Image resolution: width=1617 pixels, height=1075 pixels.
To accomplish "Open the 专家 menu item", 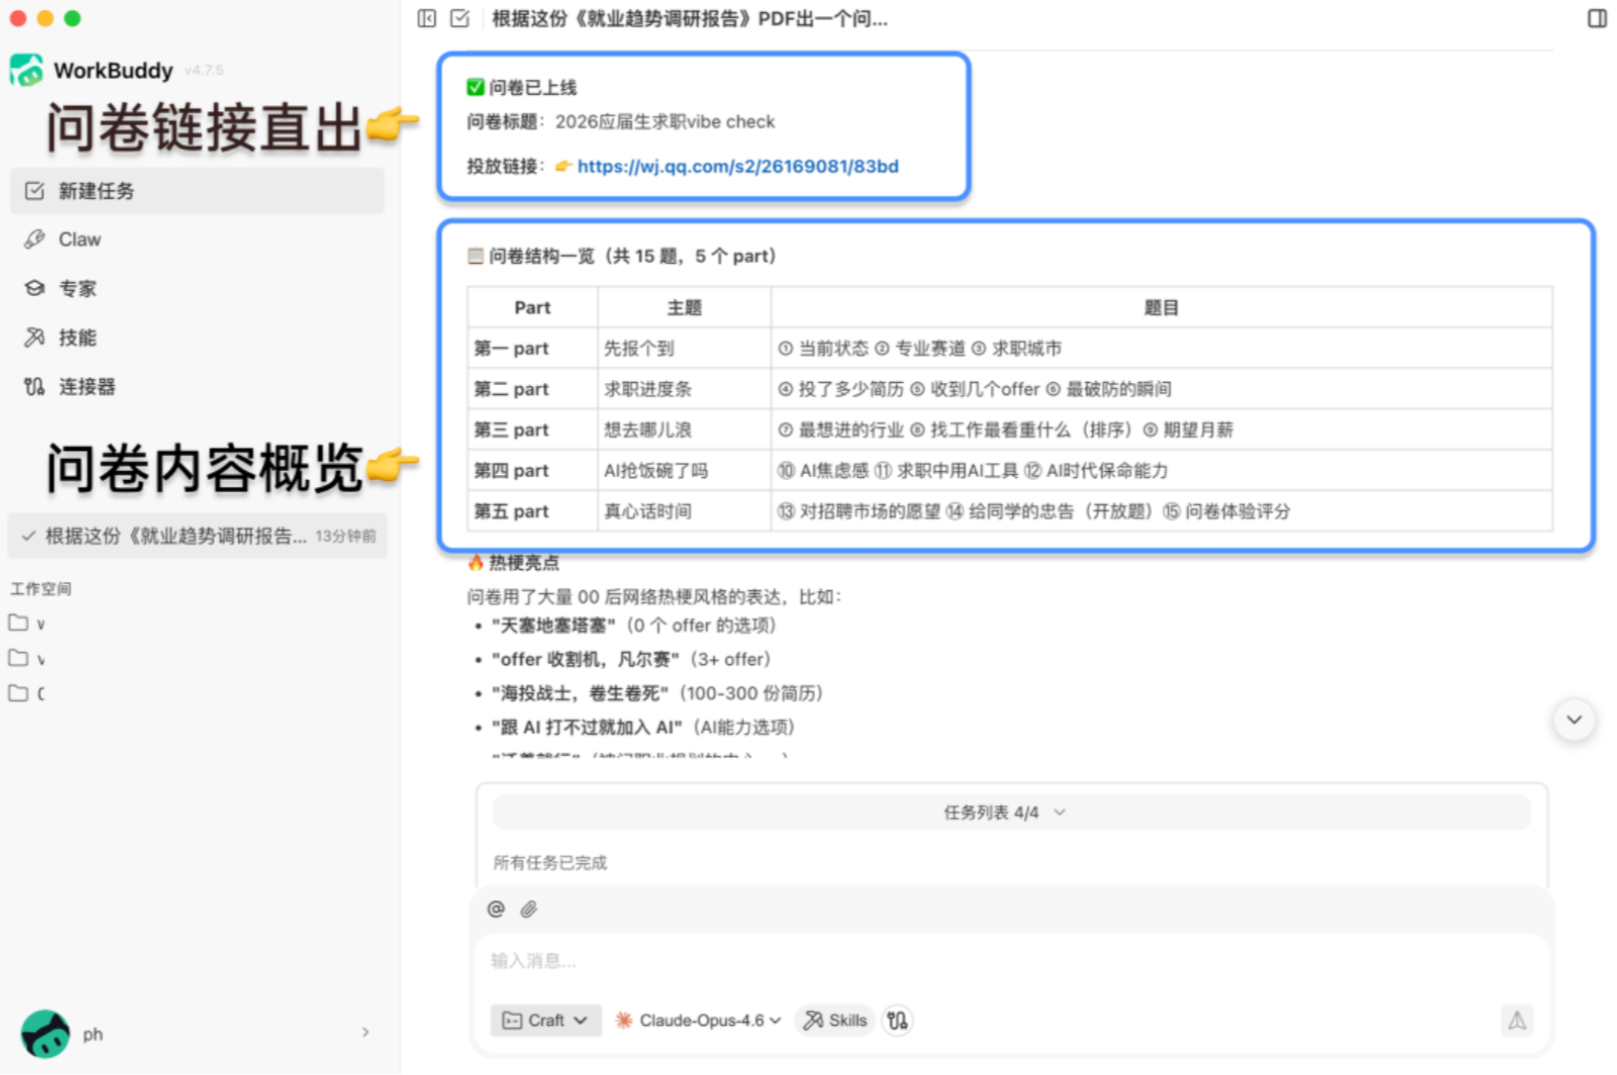I will pyautogui.click(x=197, y=288).
